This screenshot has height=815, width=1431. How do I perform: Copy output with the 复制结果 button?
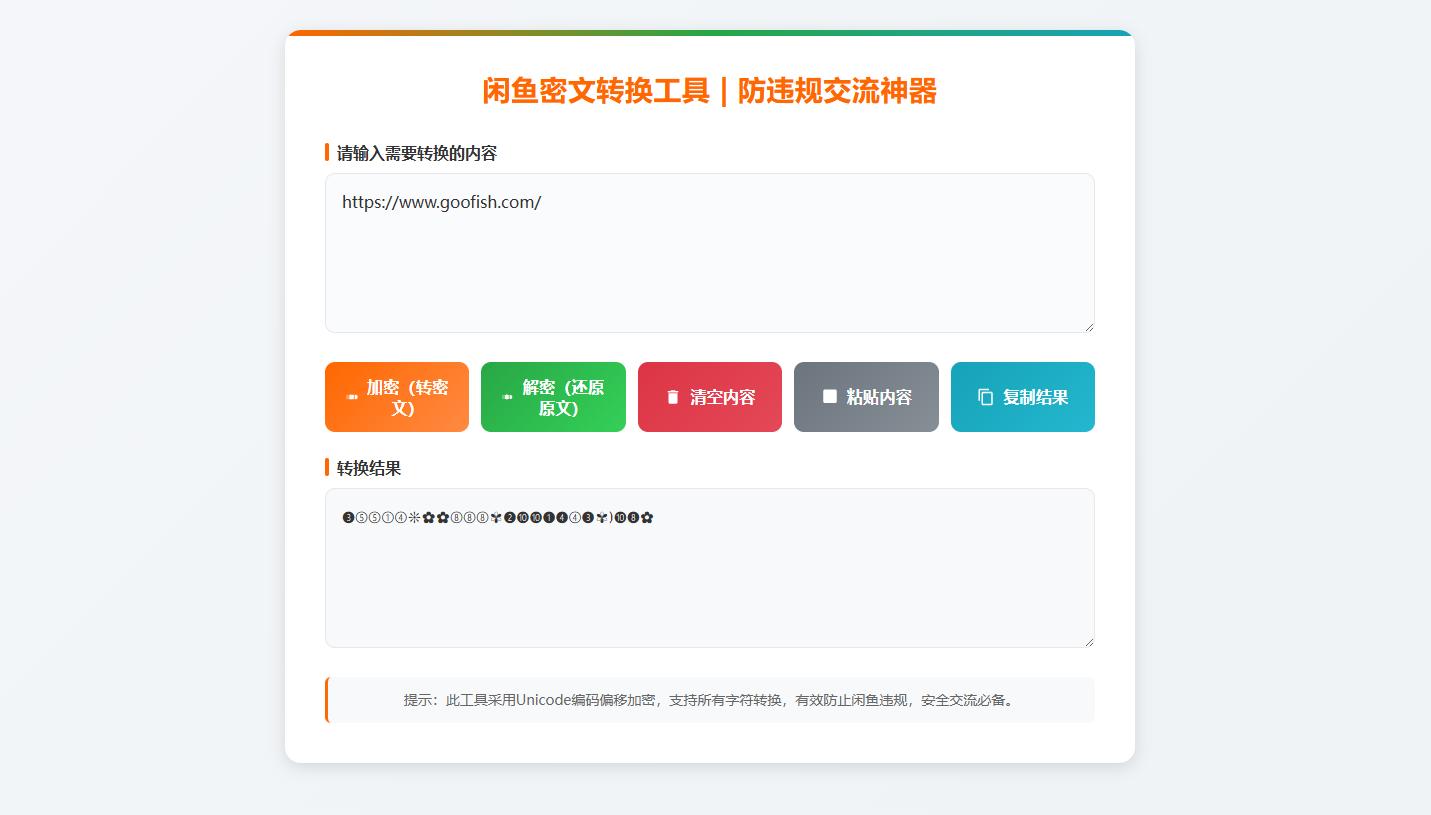(1023, 397)
